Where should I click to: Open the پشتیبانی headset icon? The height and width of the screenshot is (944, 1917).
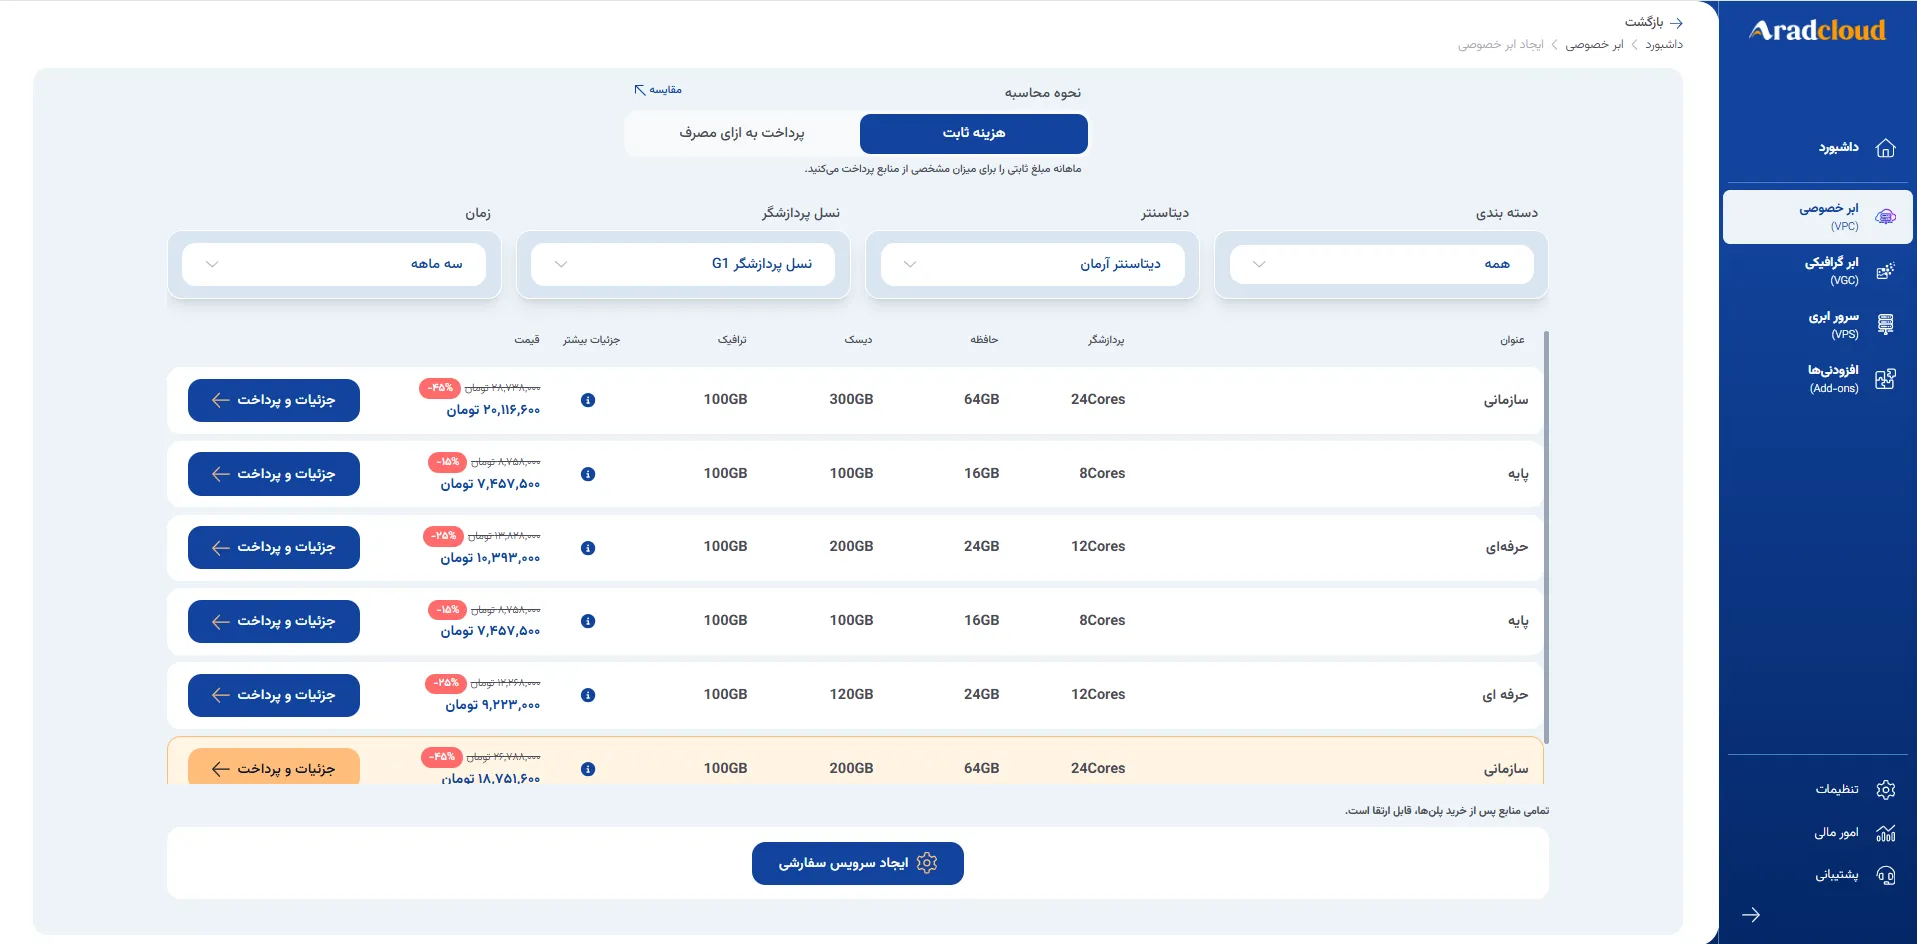pyautogui.click(x=1885, y=876)
